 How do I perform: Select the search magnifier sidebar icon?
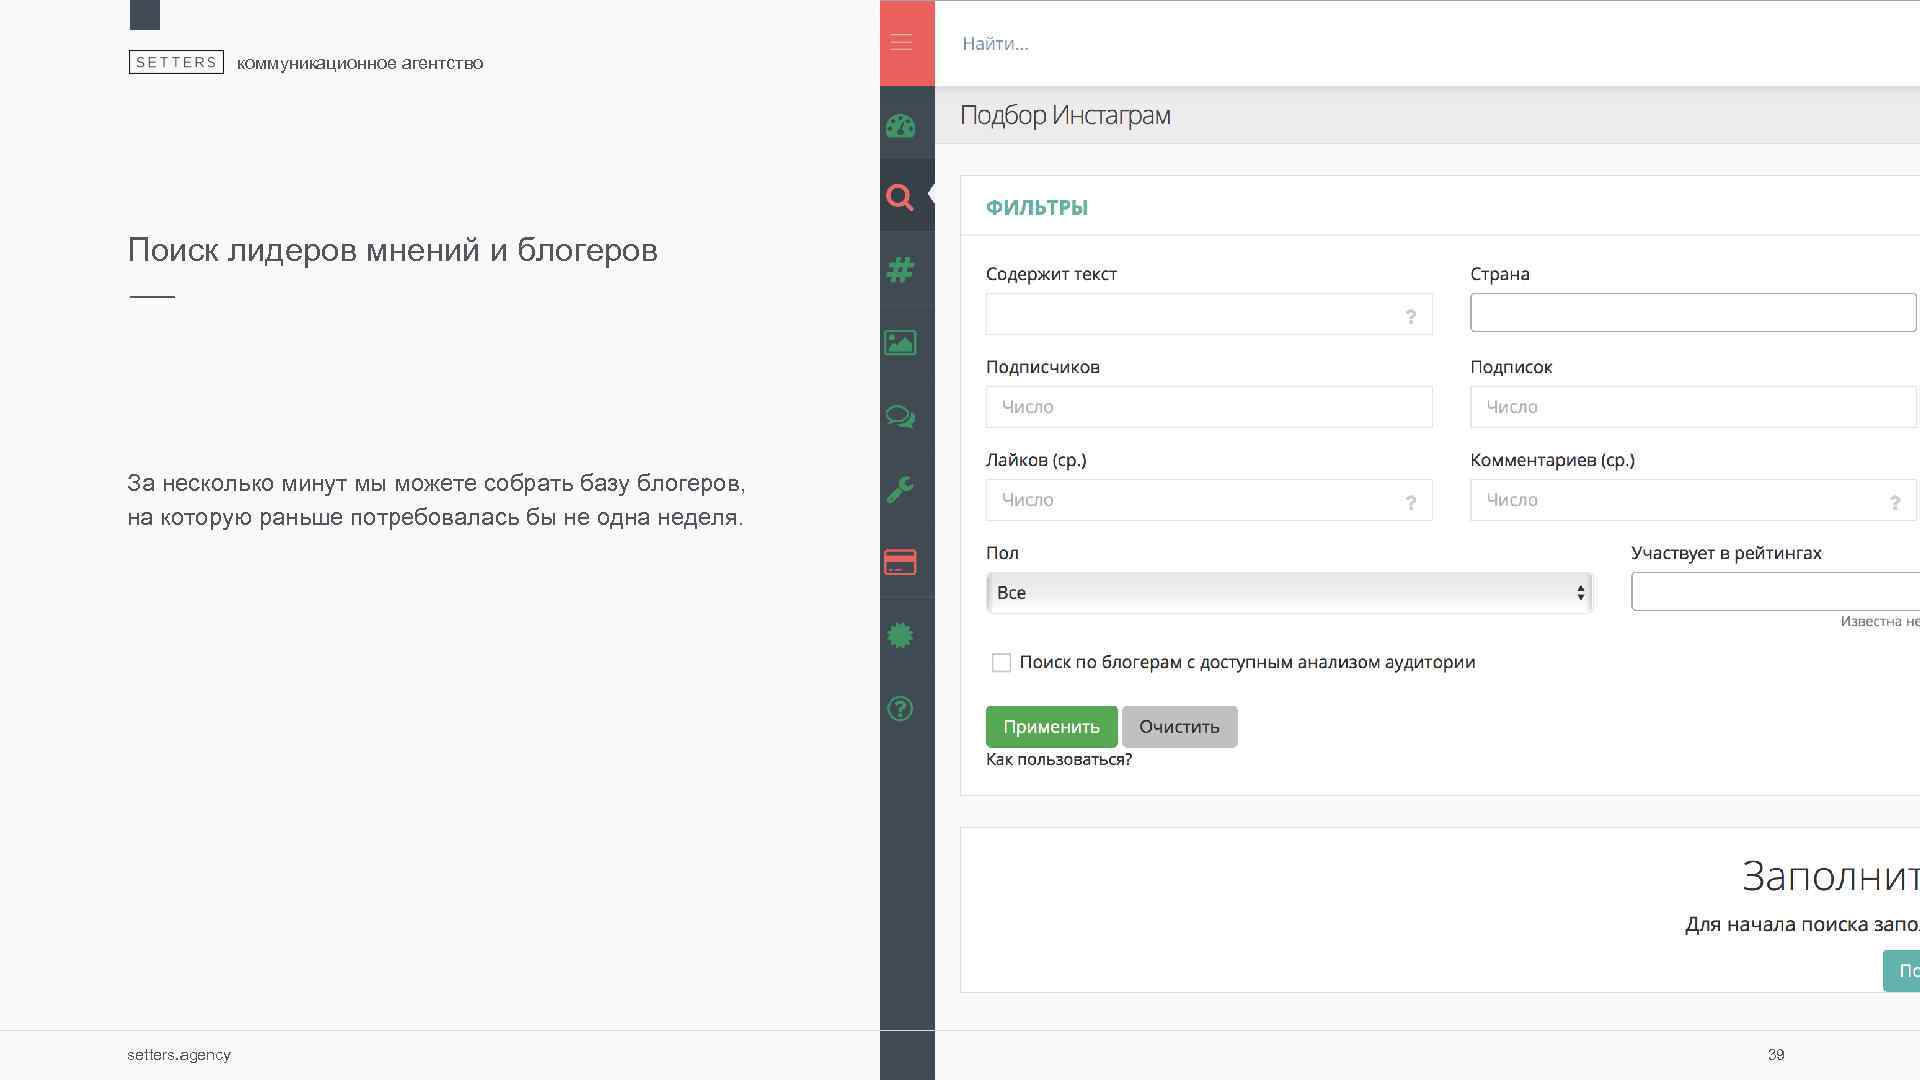point(900,197)
